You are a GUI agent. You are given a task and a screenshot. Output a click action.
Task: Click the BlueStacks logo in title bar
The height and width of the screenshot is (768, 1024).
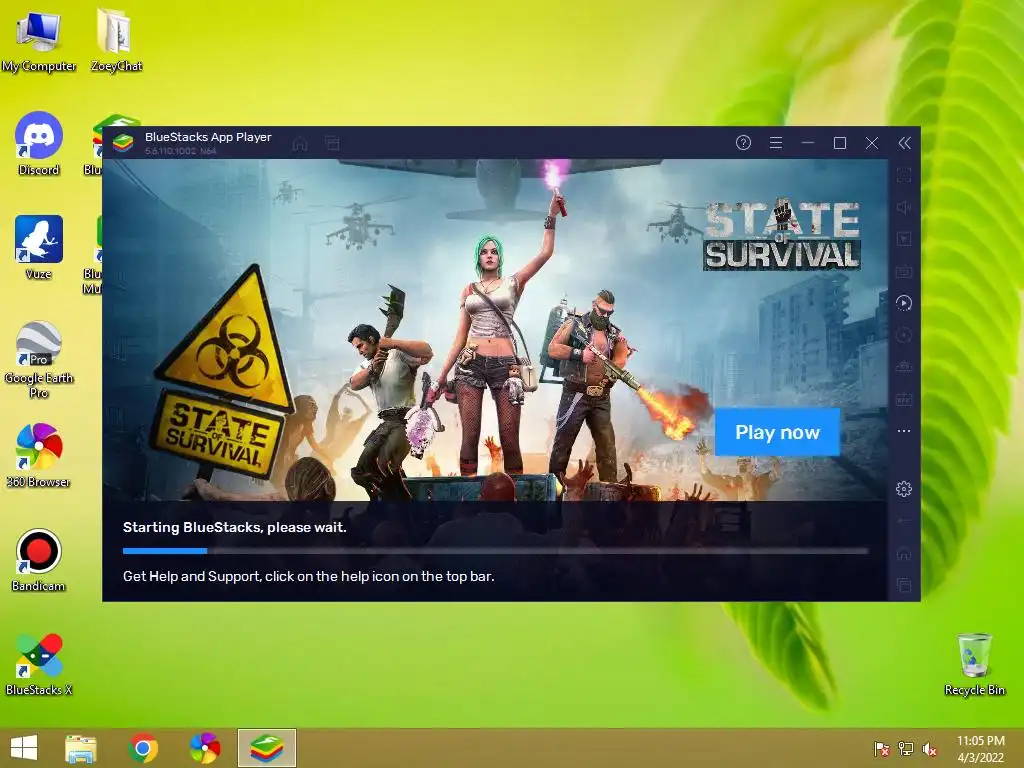point(123,142)
